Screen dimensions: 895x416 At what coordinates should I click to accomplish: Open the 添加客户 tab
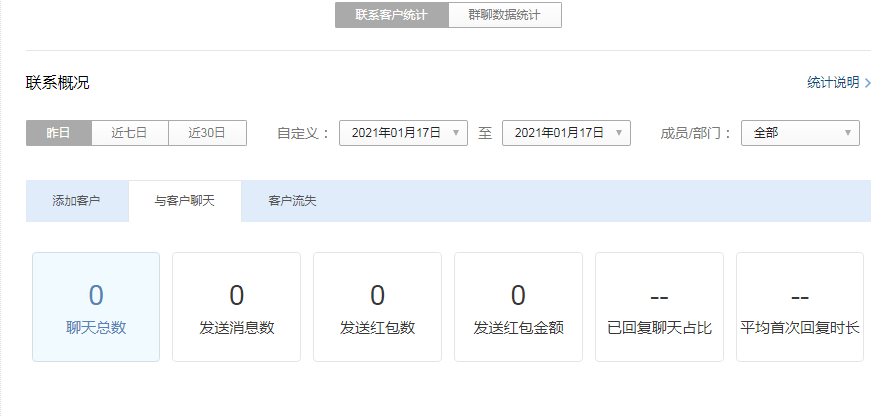click(77, 201)
